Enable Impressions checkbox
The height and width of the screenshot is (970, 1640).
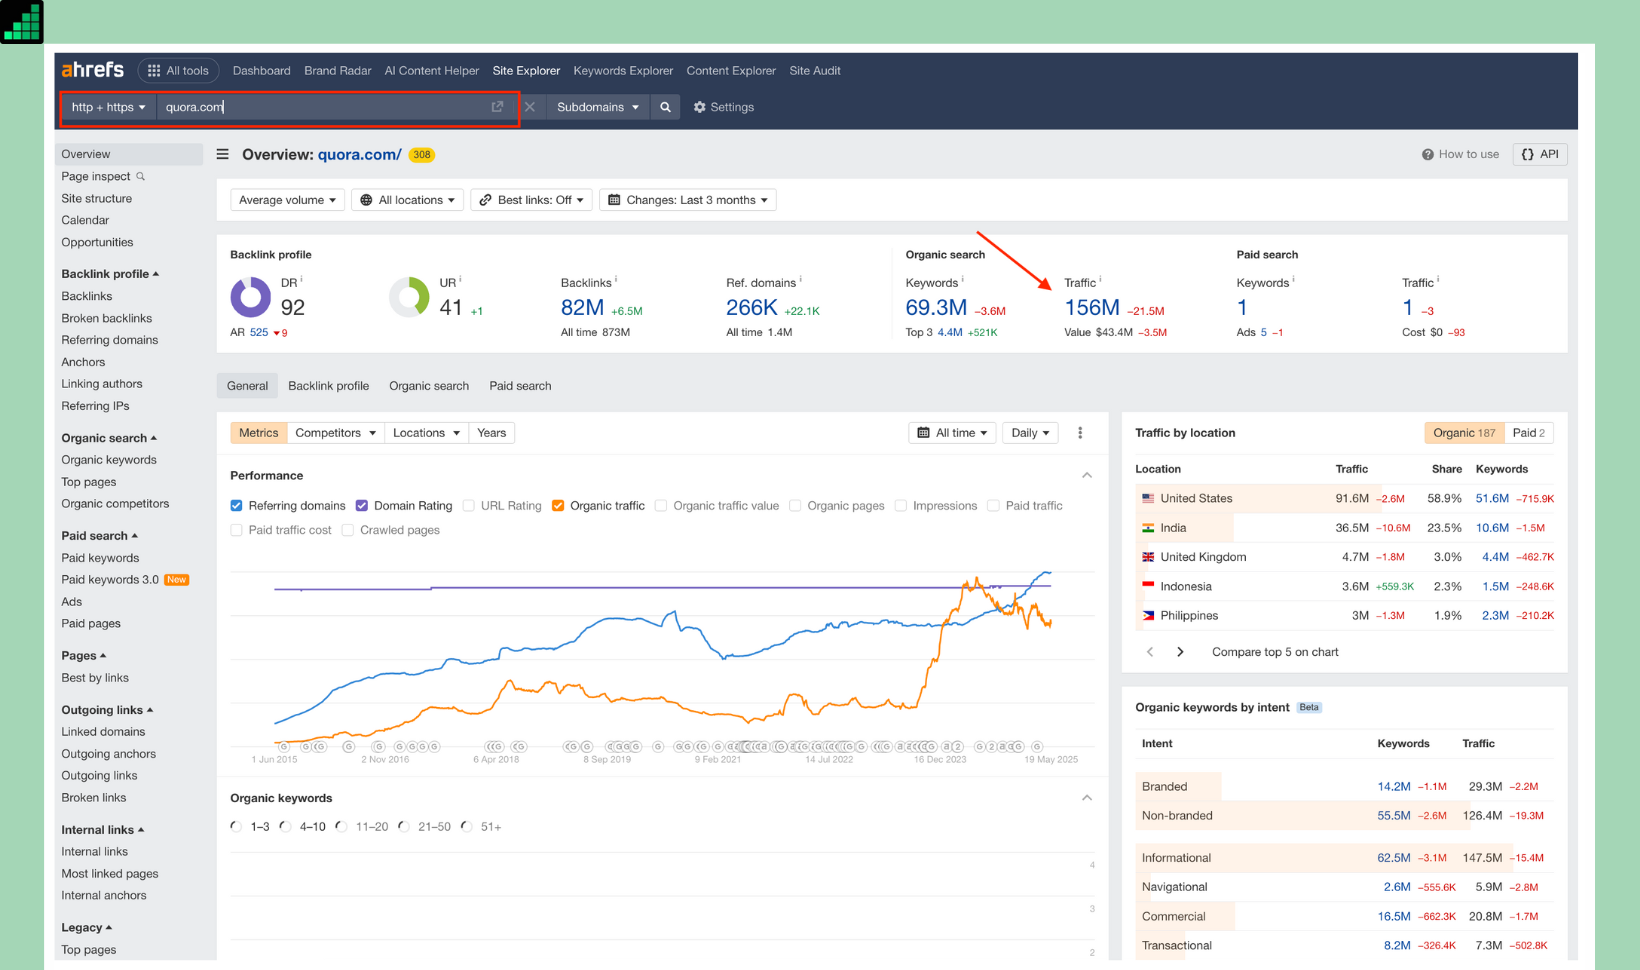click(x=901, y=506)
